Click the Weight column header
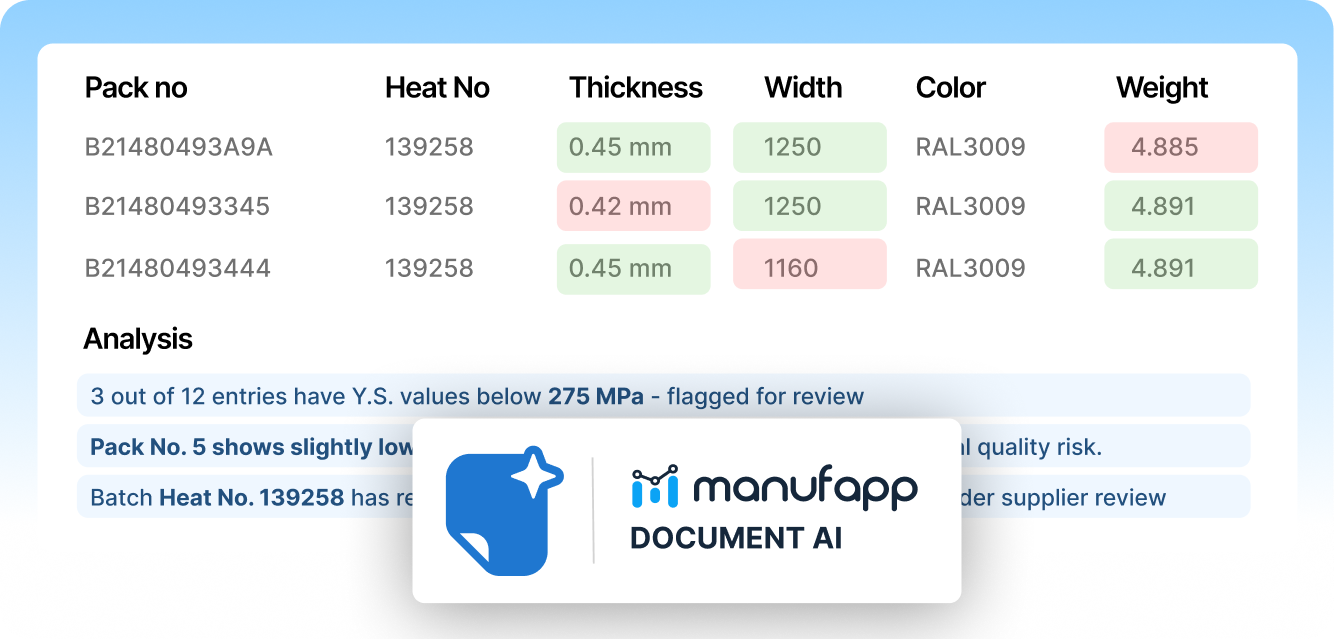 [x=1162, y=88]
